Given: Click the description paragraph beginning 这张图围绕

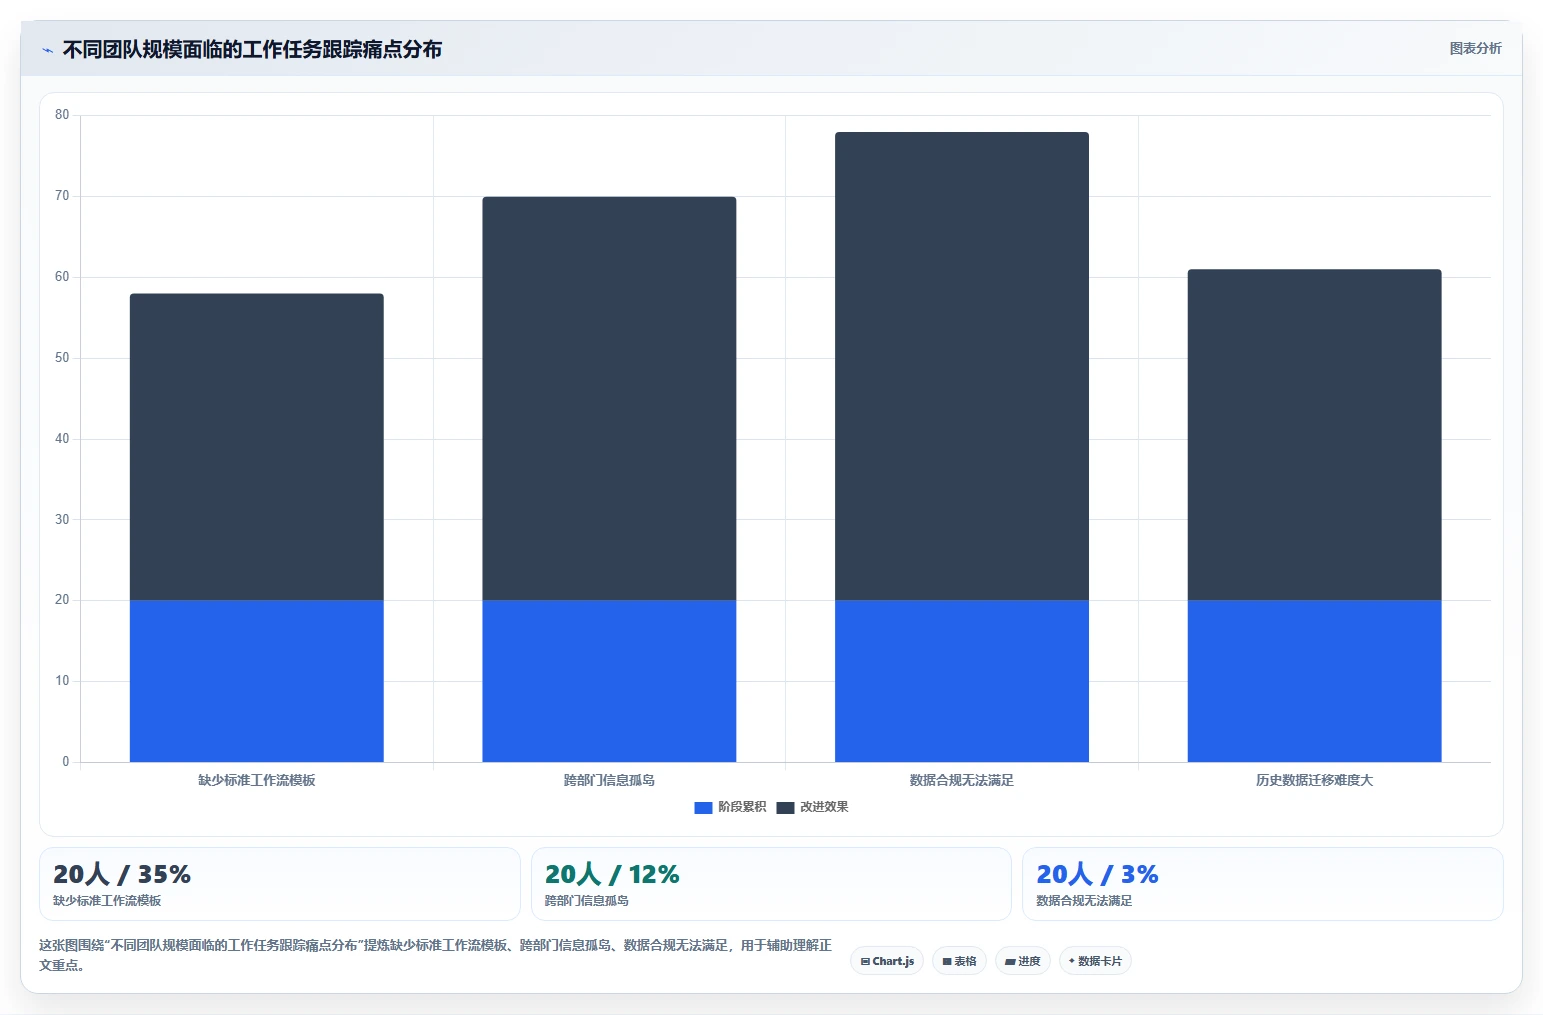Looking at the screenshot, I should point(436,955).
